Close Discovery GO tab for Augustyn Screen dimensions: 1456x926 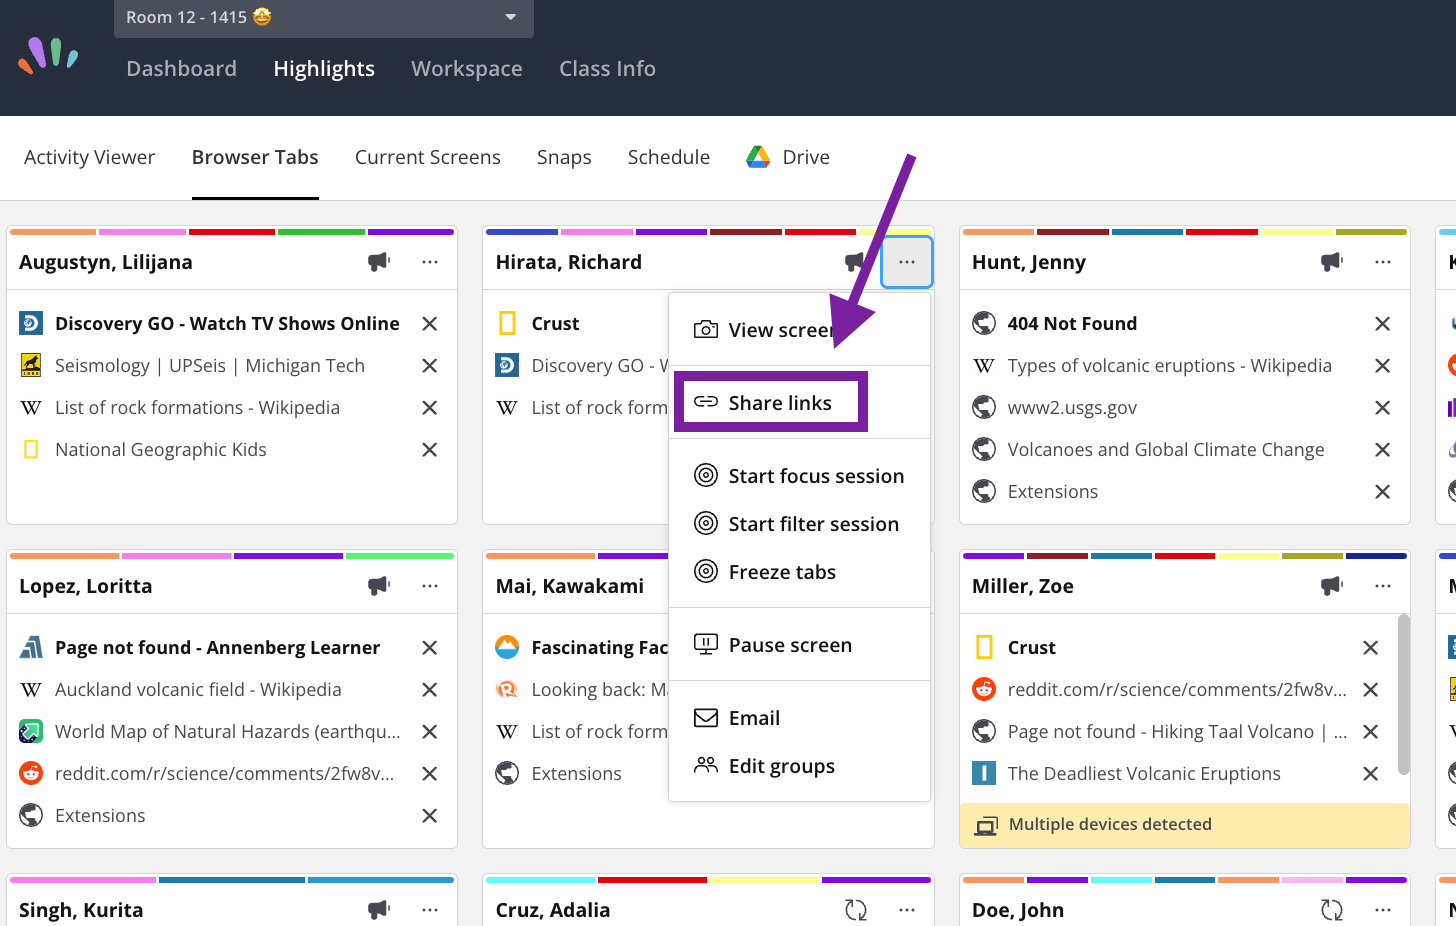click(430, 324)
